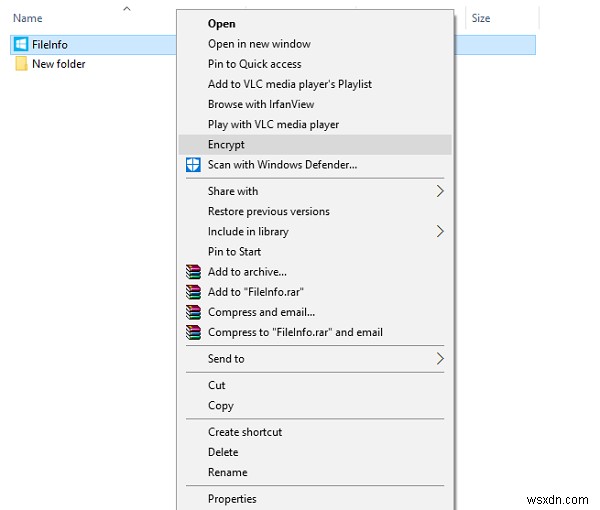Open the Send to entry
600x510 pixels.
click(315, 358)
